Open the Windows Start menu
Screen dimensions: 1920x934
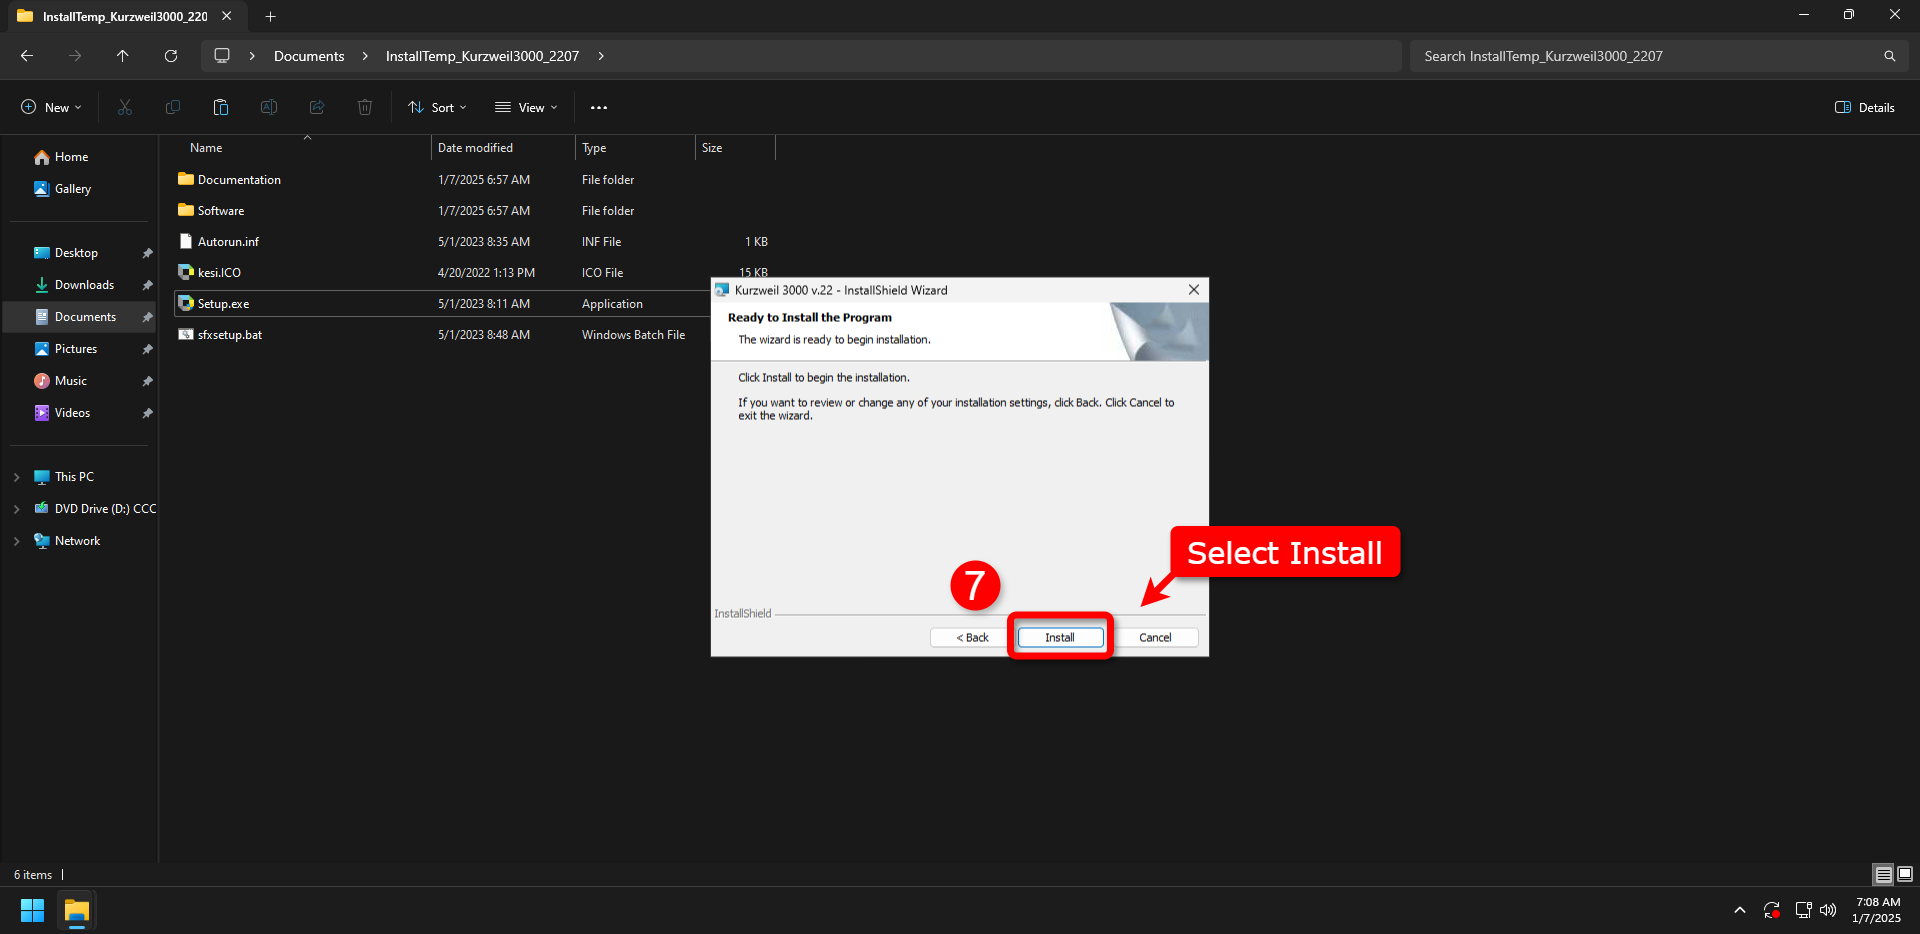tap(32, 911)
